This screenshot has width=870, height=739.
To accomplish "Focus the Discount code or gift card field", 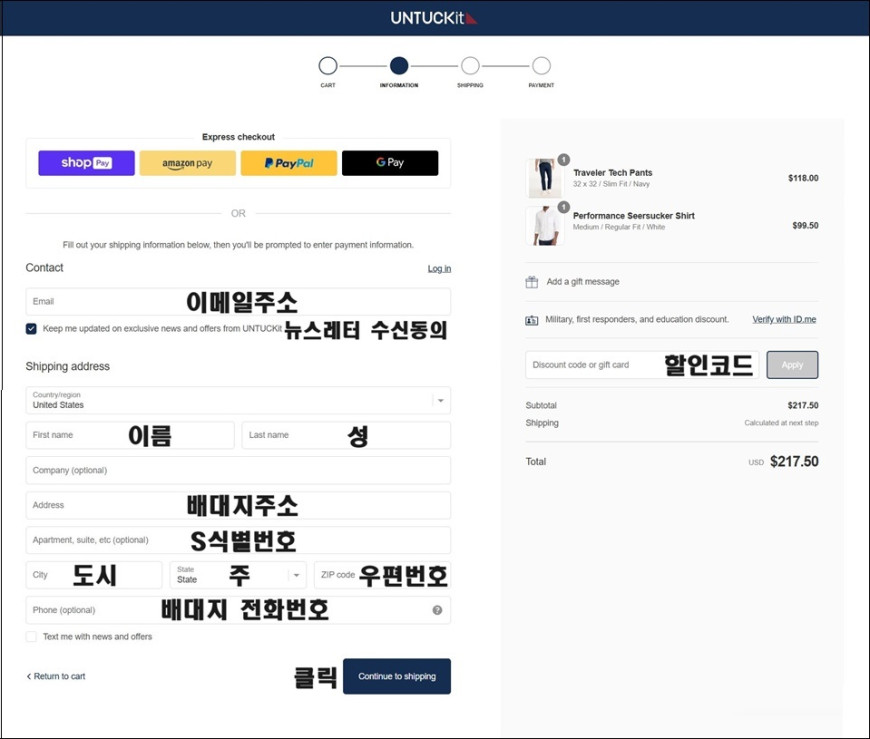I will point(642,365).
